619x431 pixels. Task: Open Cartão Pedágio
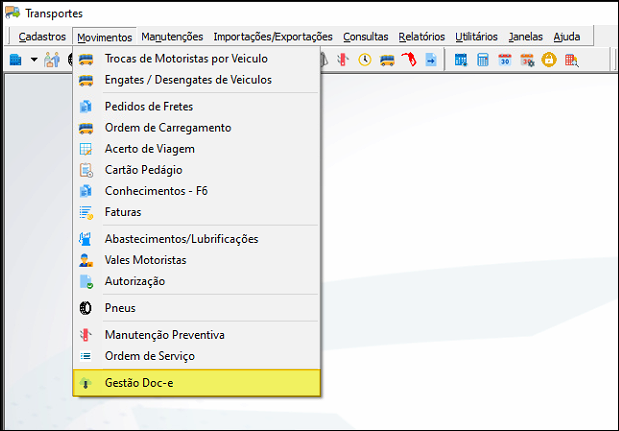pos(197,170)
